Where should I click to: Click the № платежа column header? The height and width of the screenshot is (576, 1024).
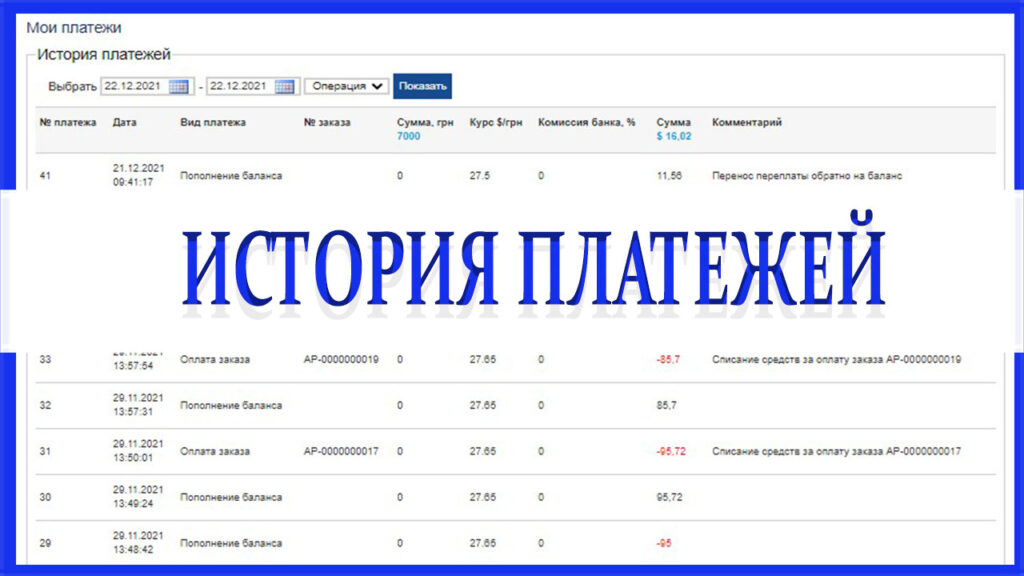click(x=67, y=123)
